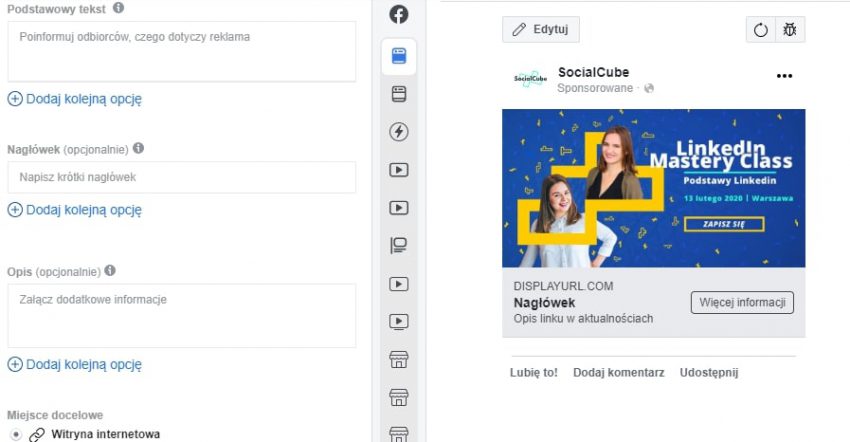Screen dimensions: 850x442
Task: Select the highlighted blue mobile feed preview icon
Action: (398, 57)
